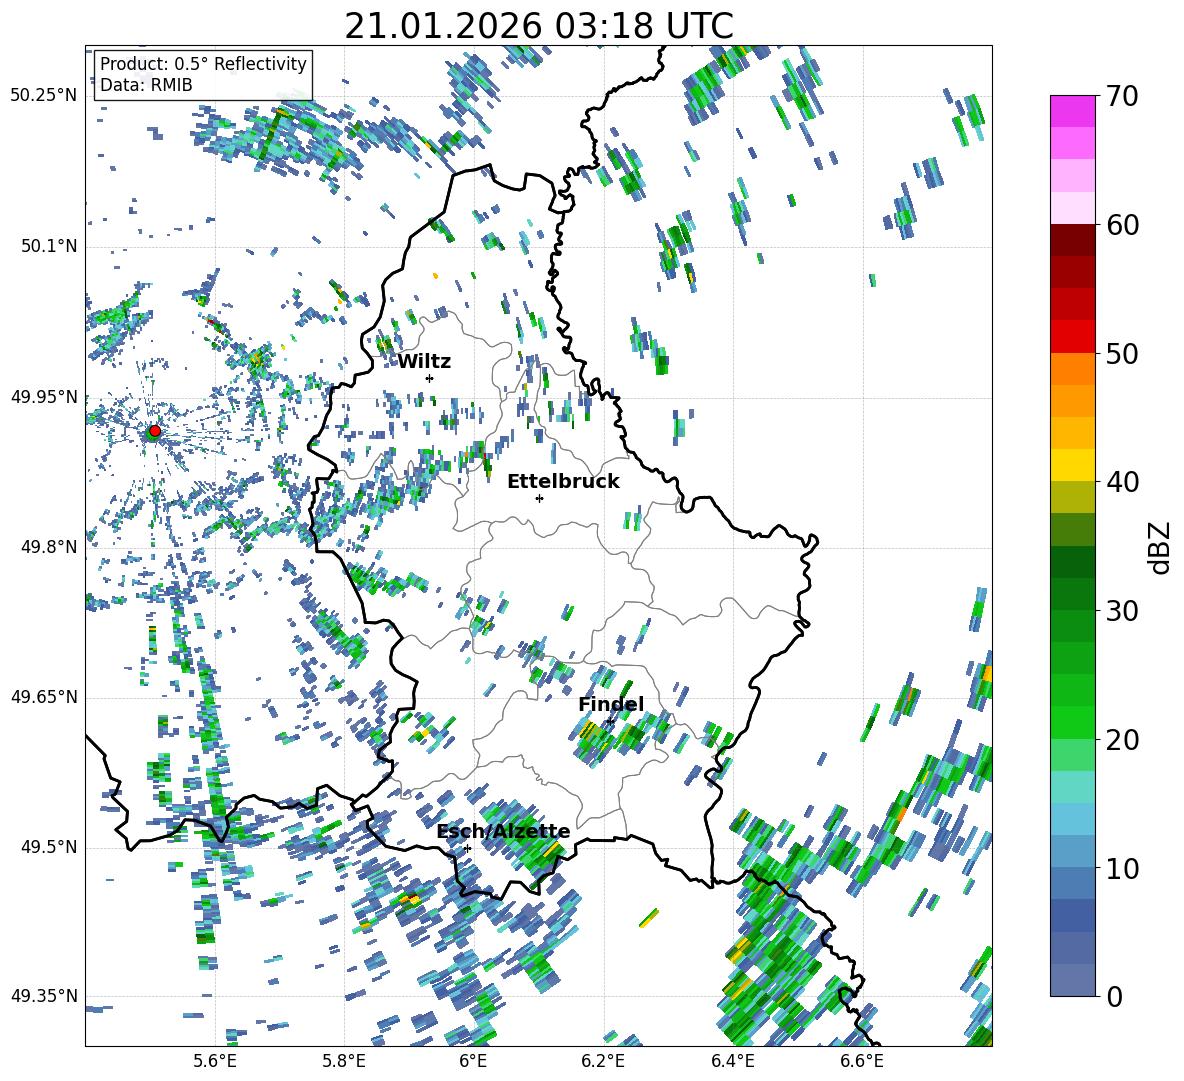Click the 5.8°E longitude label

[x=344, y=1061]
